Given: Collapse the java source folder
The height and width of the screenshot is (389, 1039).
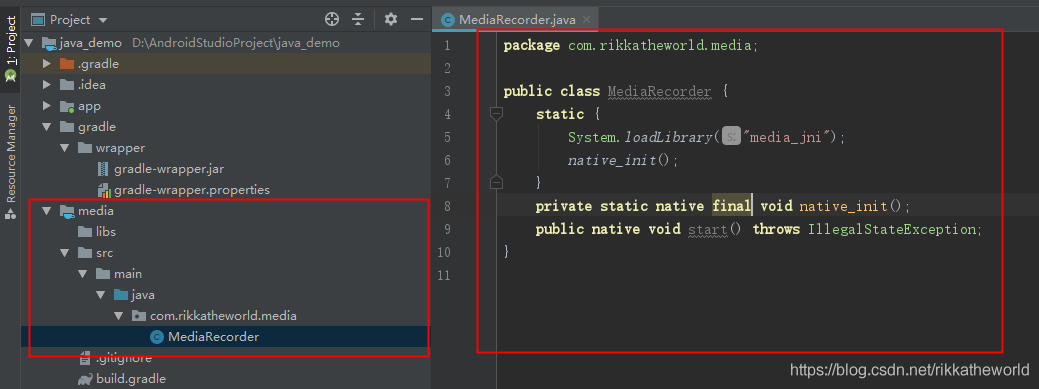Looking at the screenshot, I should 100,295.
